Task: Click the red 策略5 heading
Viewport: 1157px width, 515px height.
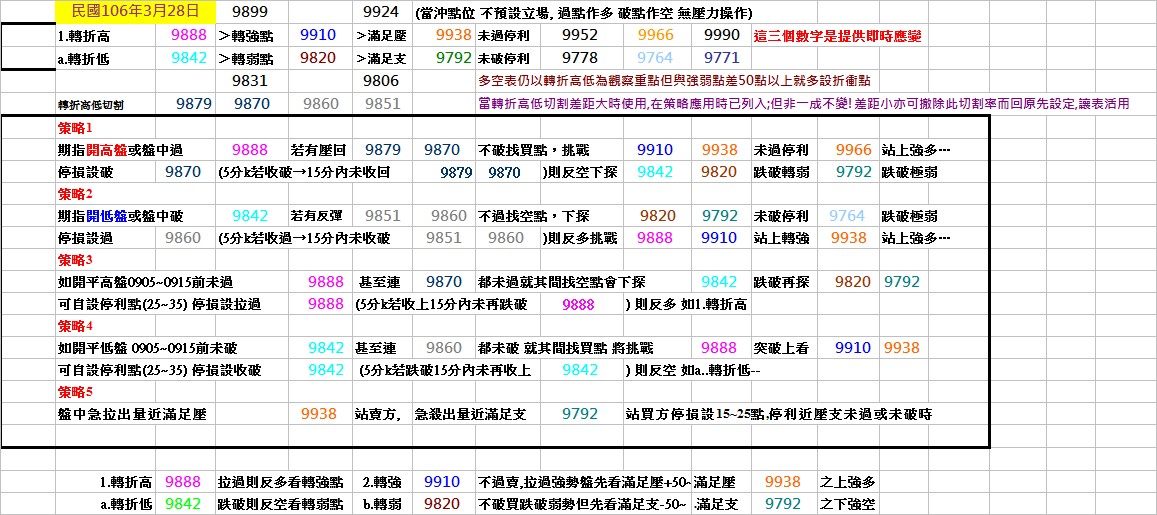Action: pos(75,392)
